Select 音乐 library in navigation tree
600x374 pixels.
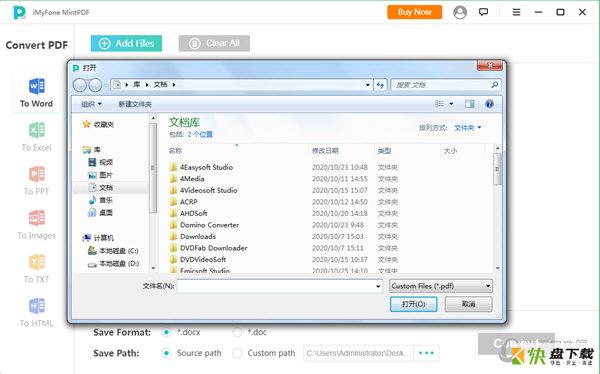[x=101, y=200]
